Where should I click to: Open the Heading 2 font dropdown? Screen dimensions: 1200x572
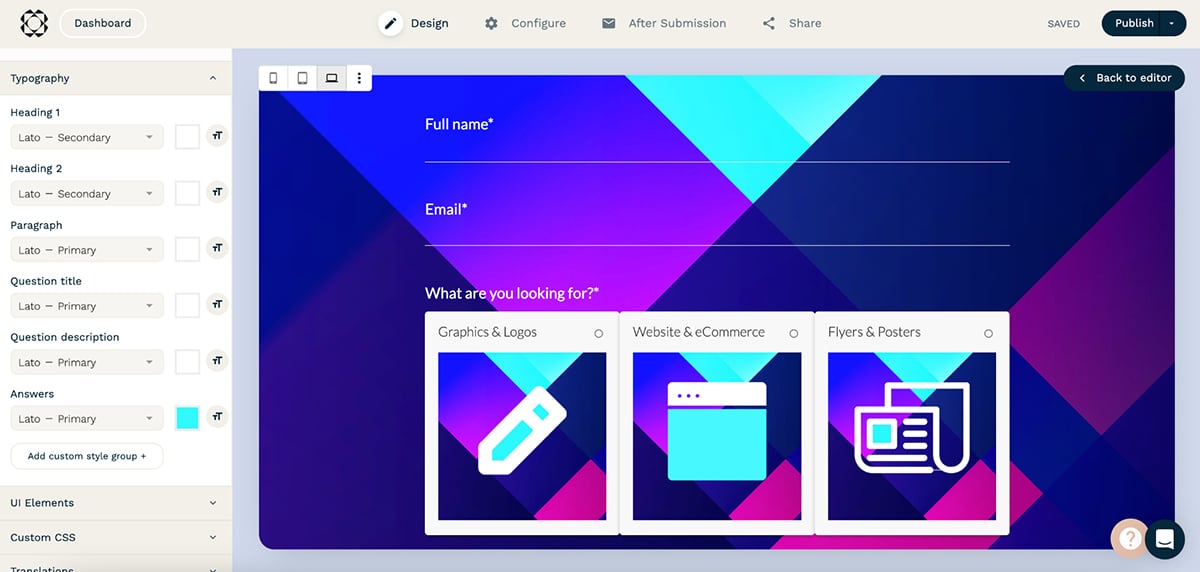coord(87,193)
